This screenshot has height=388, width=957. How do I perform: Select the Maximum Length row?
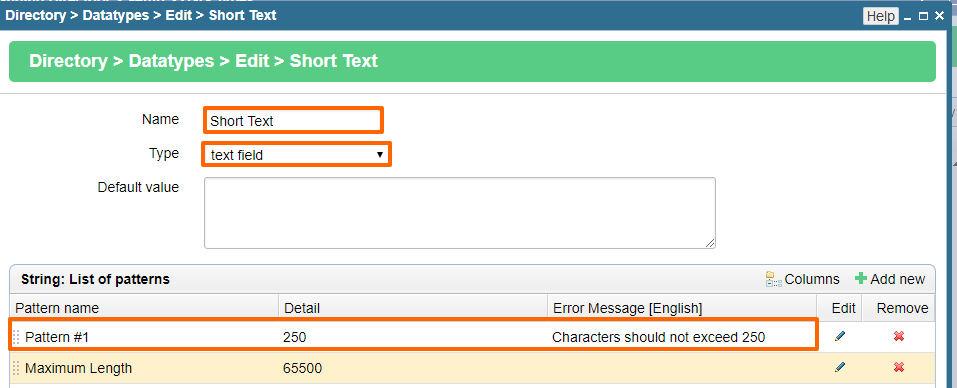tap(472, 368)
